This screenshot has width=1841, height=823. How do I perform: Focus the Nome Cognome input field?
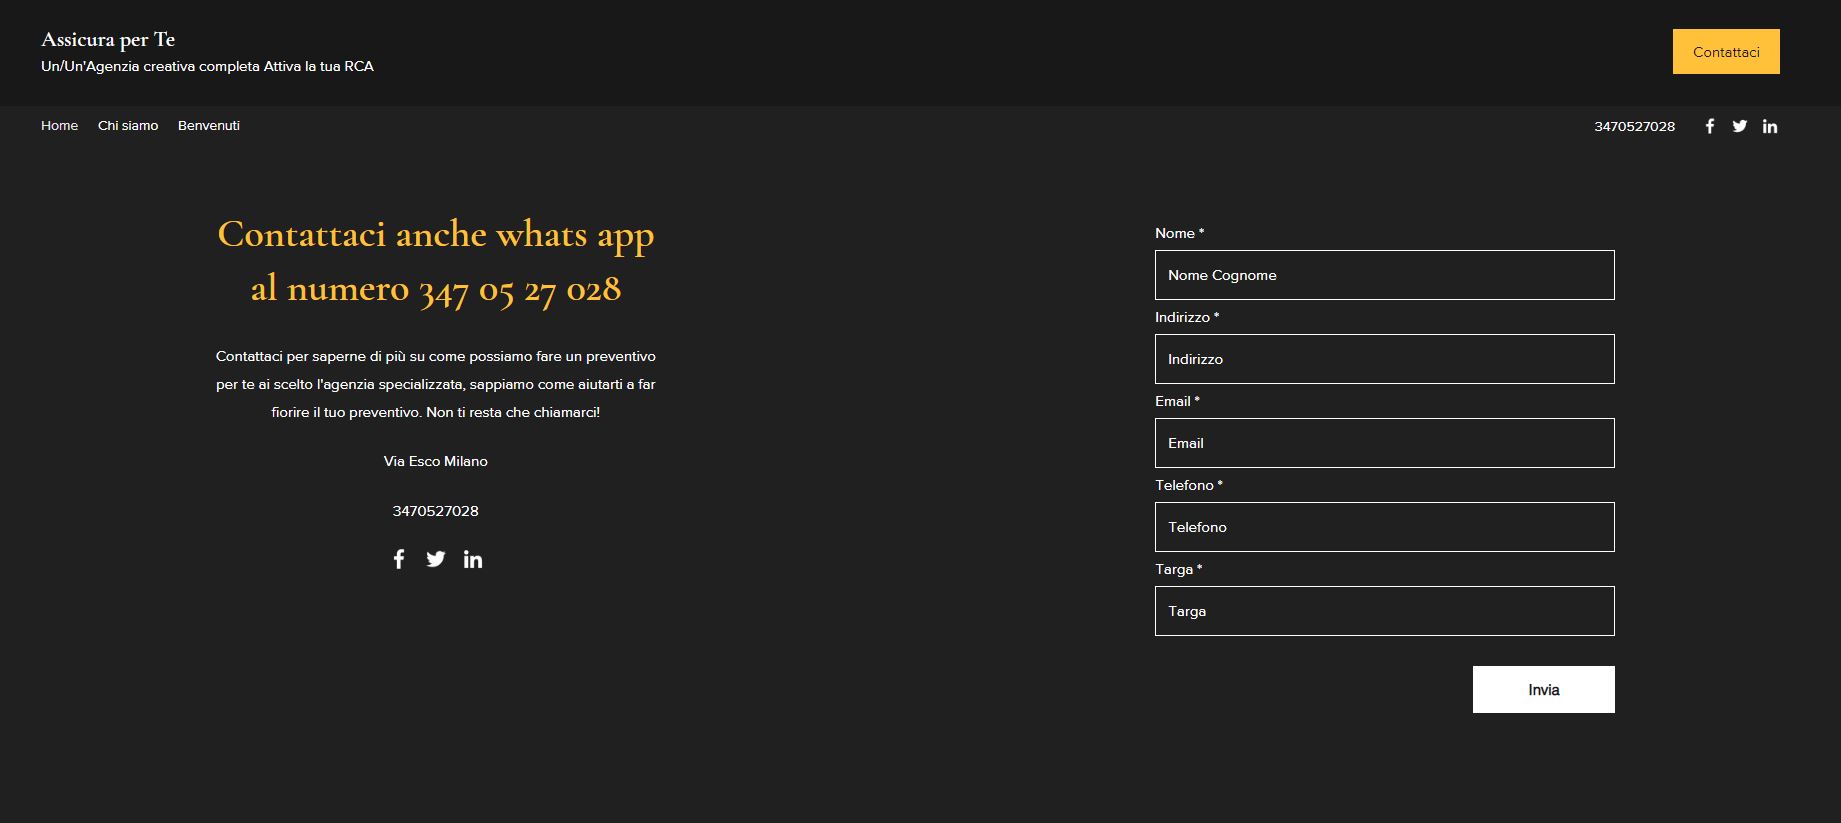[x=1384, y=275]
